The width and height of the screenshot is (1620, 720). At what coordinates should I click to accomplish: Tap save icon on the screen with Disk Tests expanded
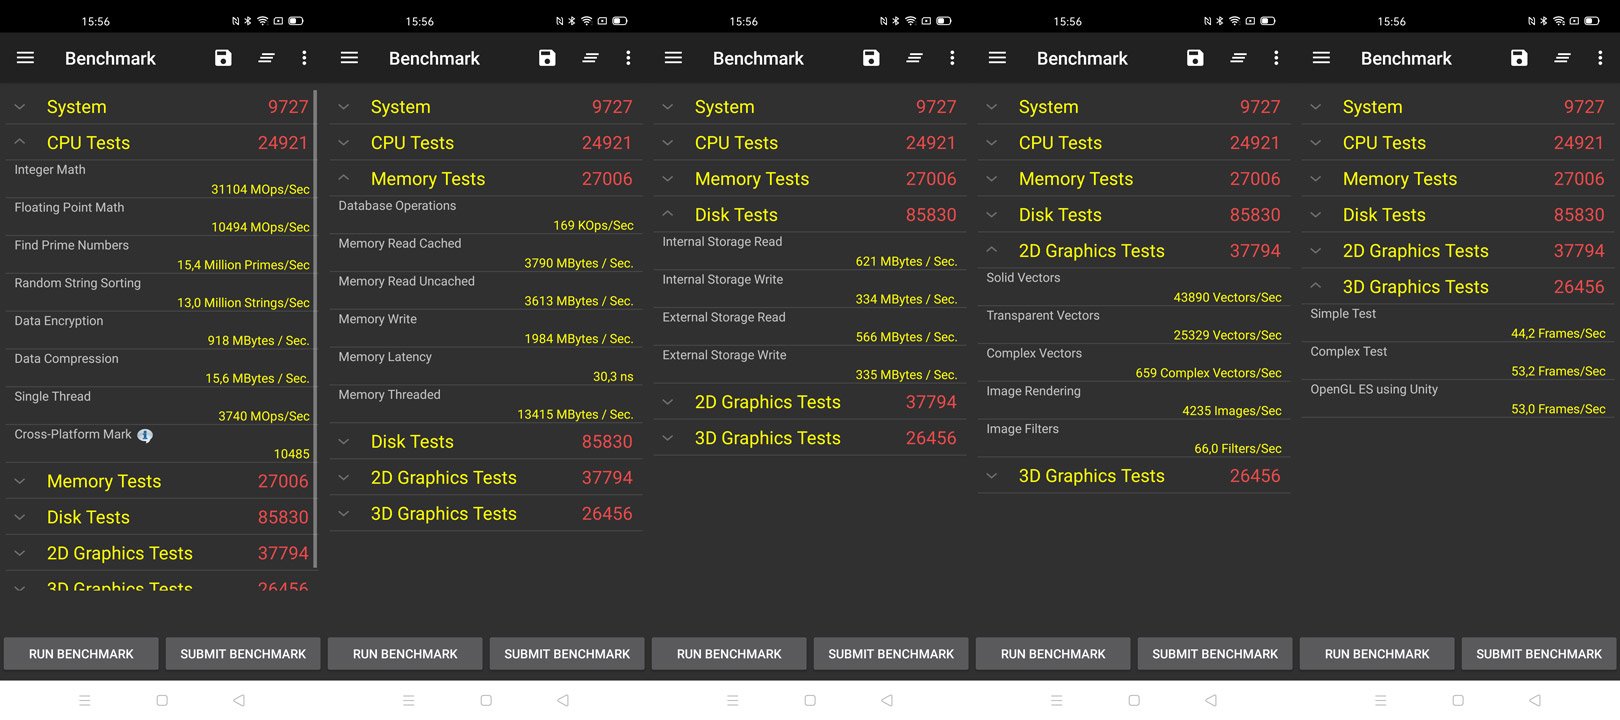[871, 58]
